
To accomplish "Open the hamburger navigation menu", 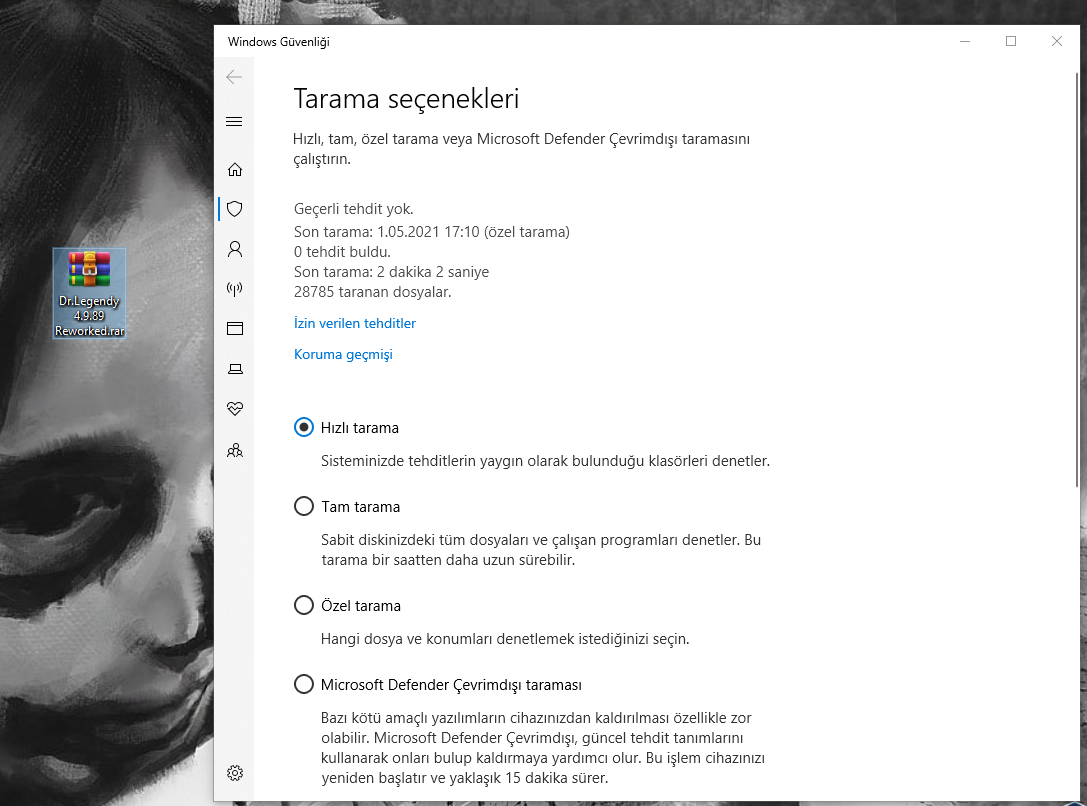I will pyautogui.click(x=234, y=121).
